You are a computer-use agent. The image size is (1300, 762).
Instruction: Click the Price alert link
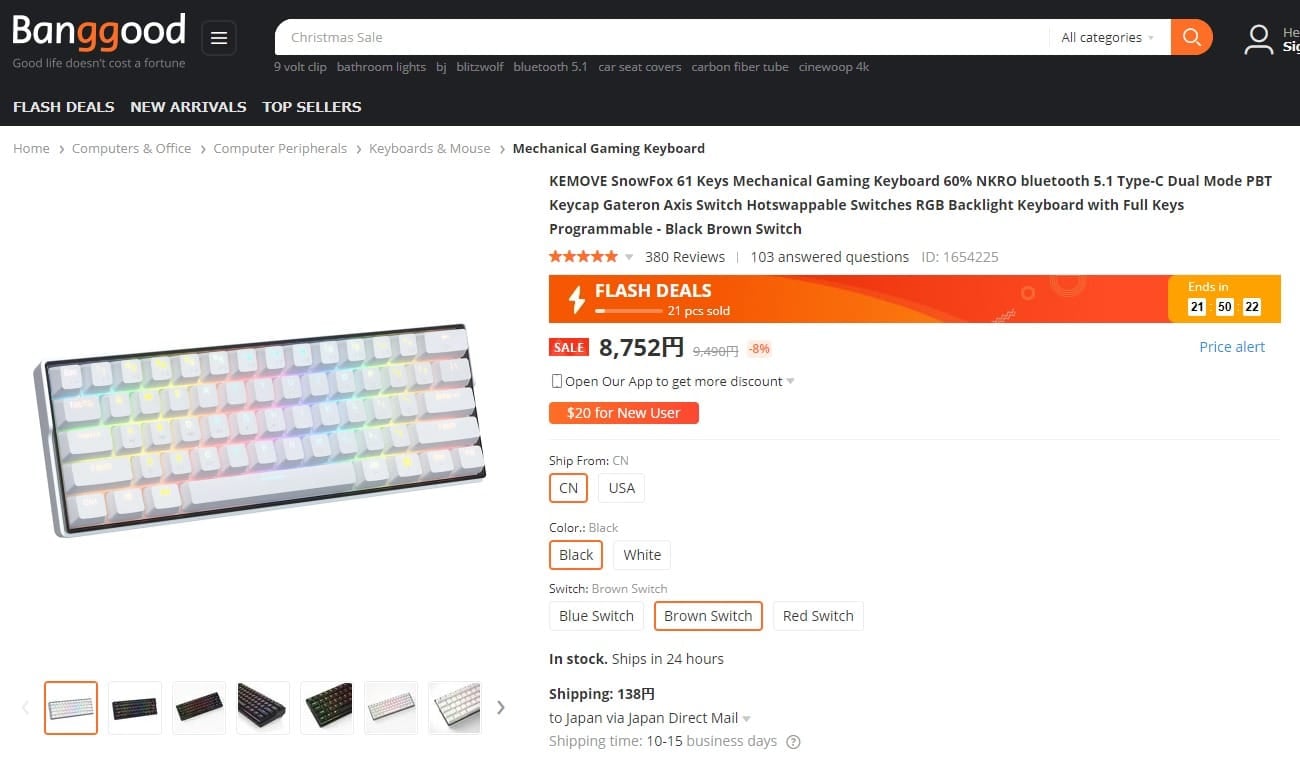tap(1232, 347)
